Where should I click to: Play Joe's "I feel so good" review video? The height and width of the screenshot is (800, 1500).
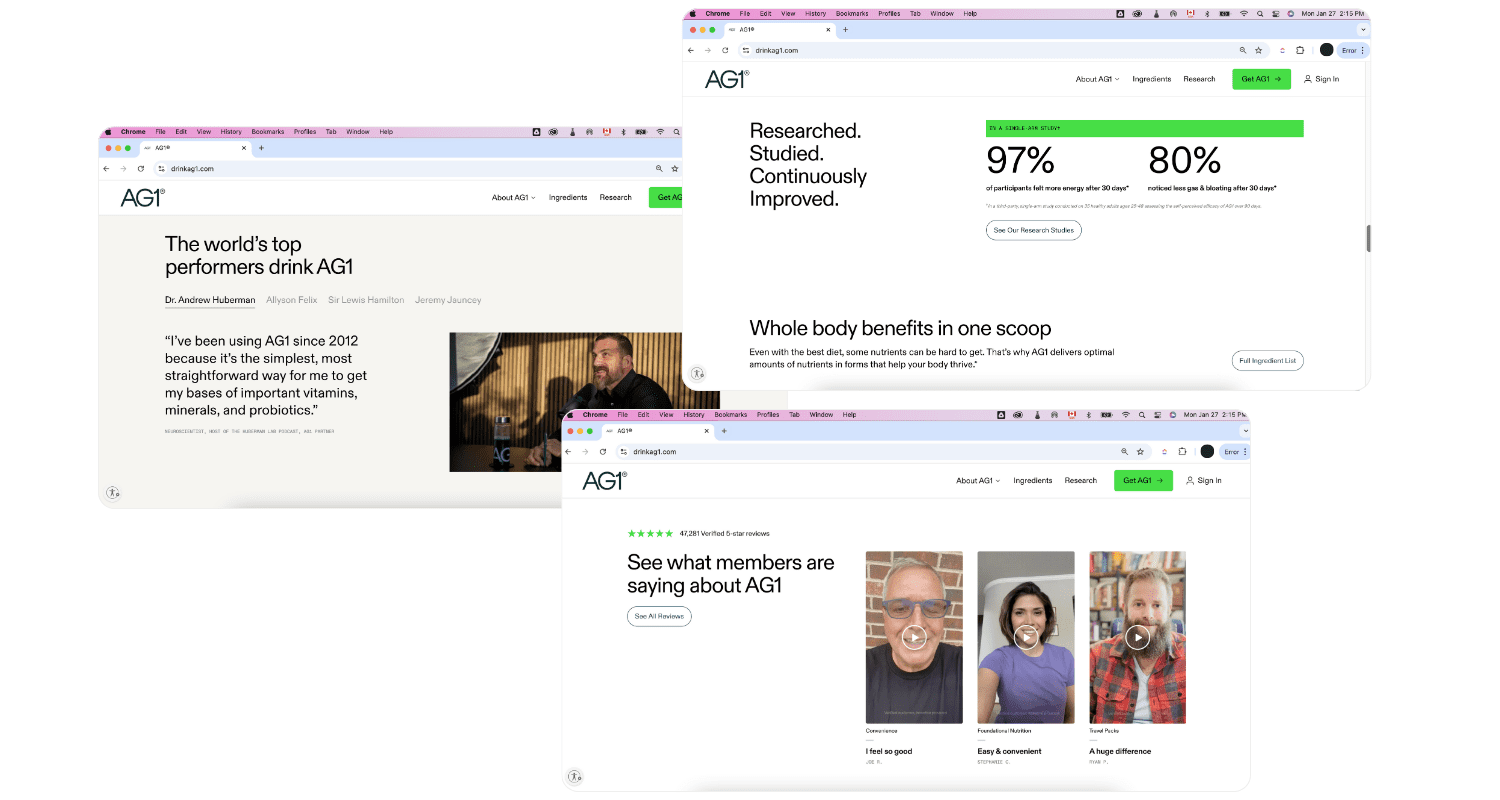coord(914,637)
